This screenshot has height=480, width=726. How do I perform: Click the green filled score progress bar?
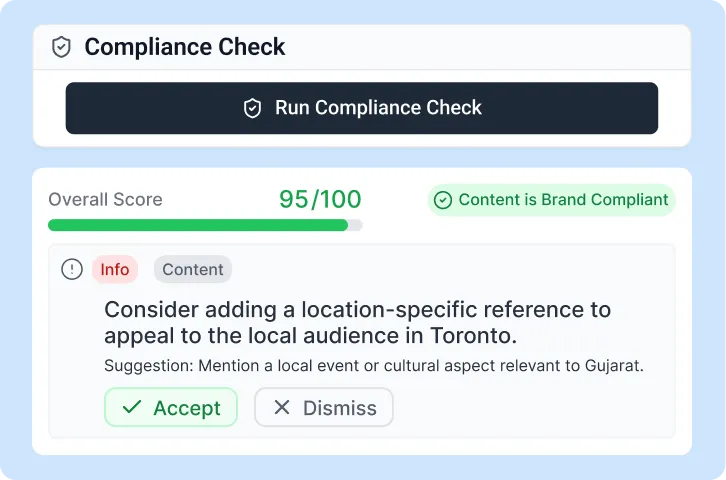(x=198, y=225)
